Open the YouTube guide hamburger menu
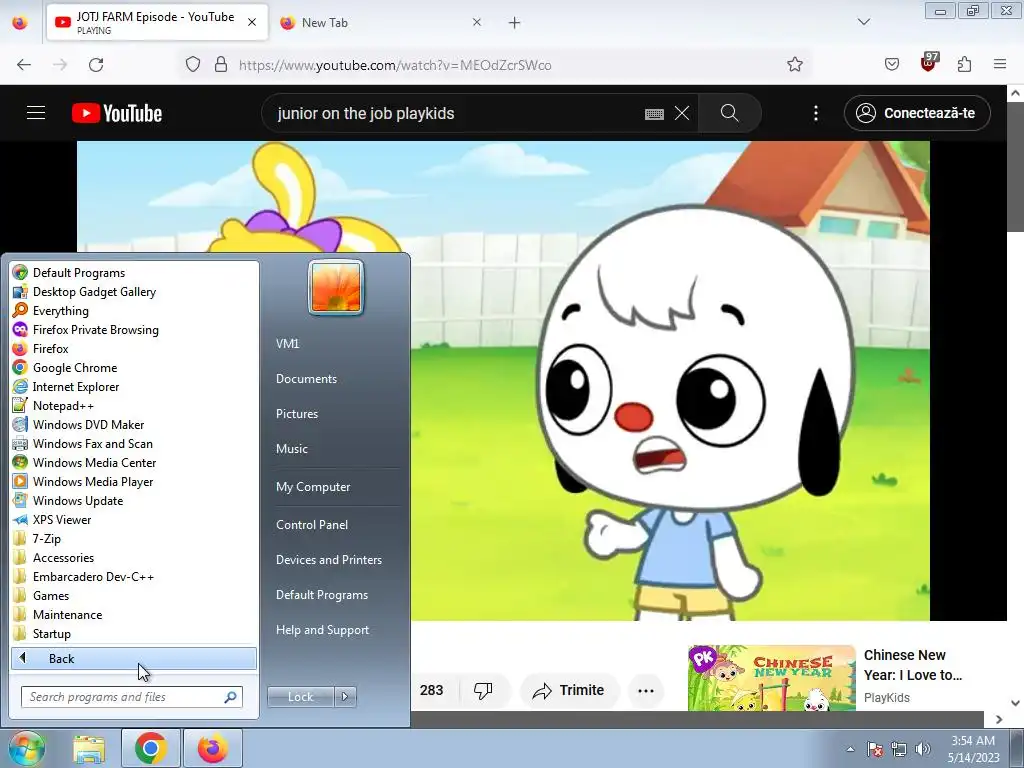This screenshot has width=1024, height=768. pyautogui.click(x=36, y=113)
